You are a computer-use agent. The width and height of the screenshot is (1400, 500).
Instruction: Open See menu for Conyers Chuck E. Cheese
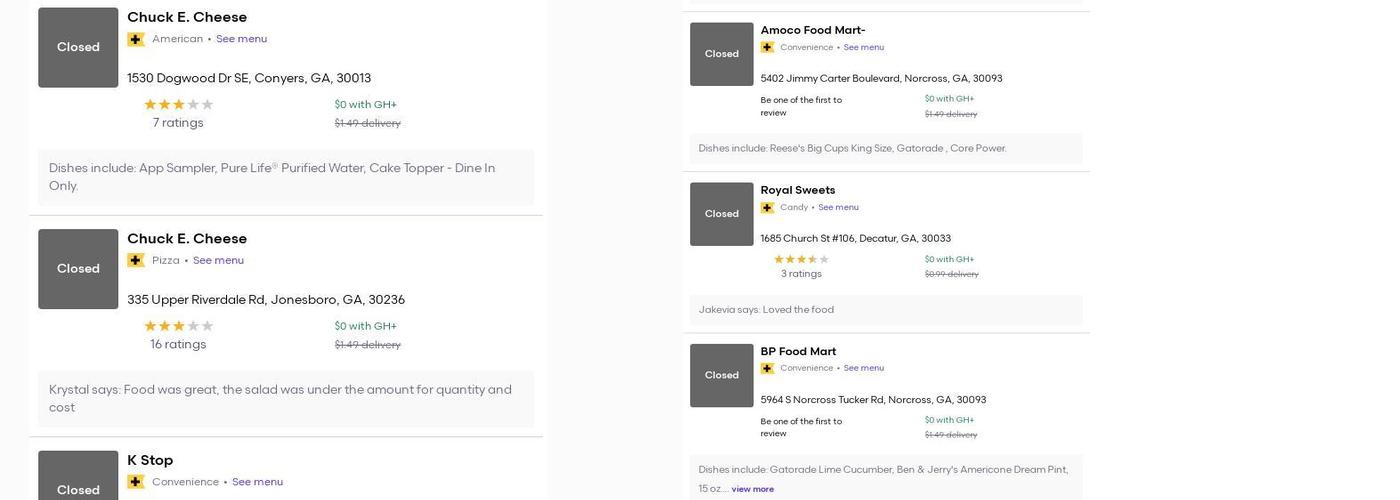241,39
